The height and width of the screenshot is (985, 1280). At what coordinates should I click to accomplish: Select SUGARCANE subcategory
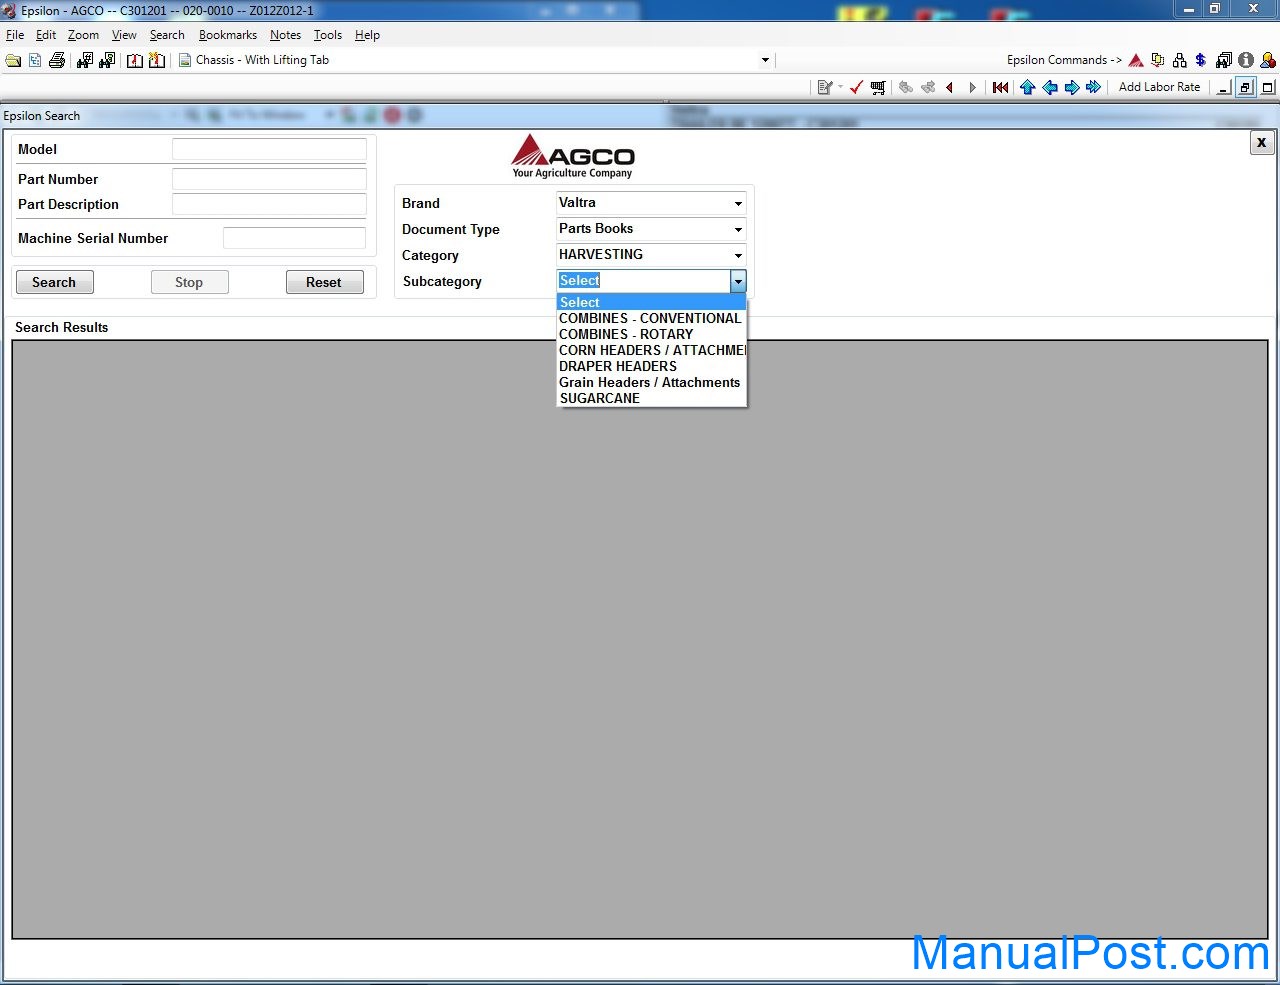tap(651, 398)
